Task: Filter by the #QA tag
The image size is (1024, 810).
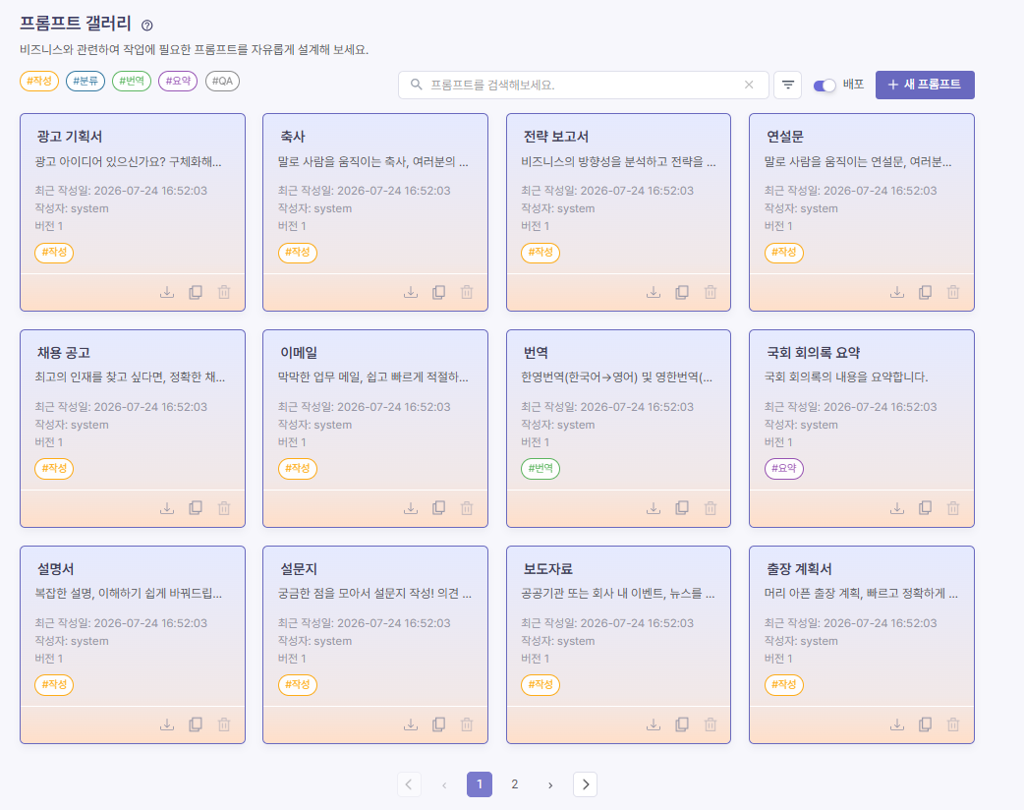Action: (x=223, y=81)
